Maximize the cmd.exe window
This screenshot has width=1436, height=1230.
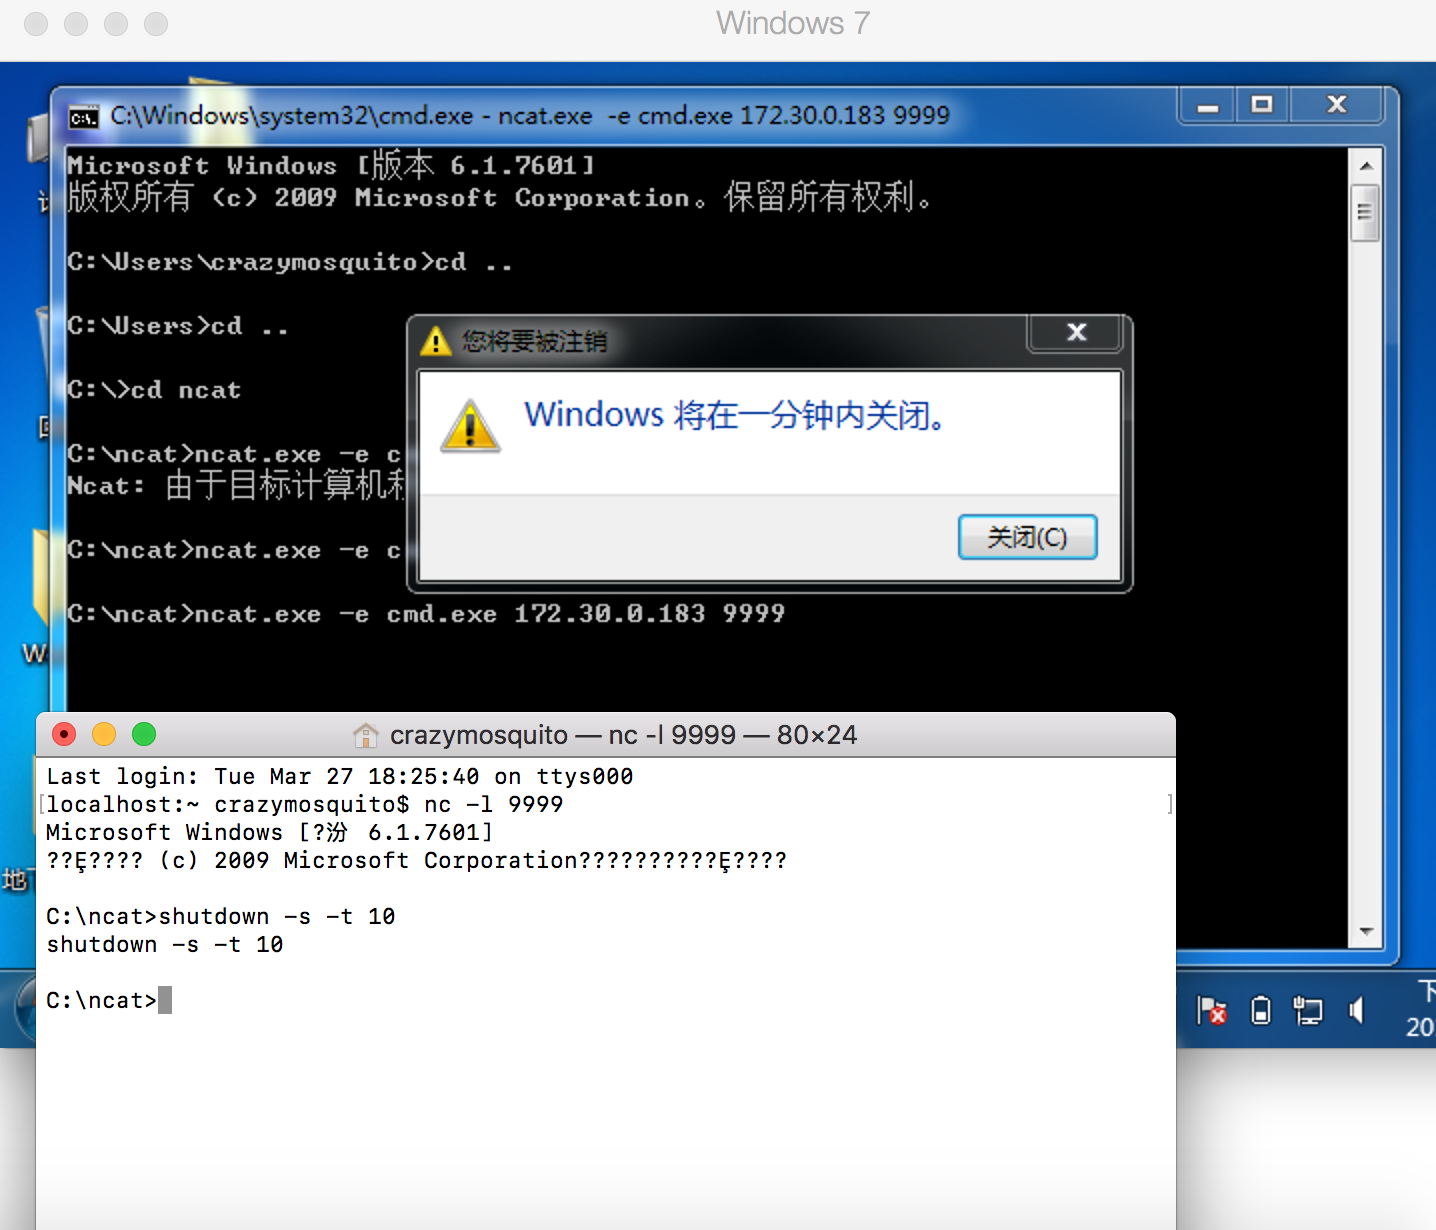coord(1262,105)
